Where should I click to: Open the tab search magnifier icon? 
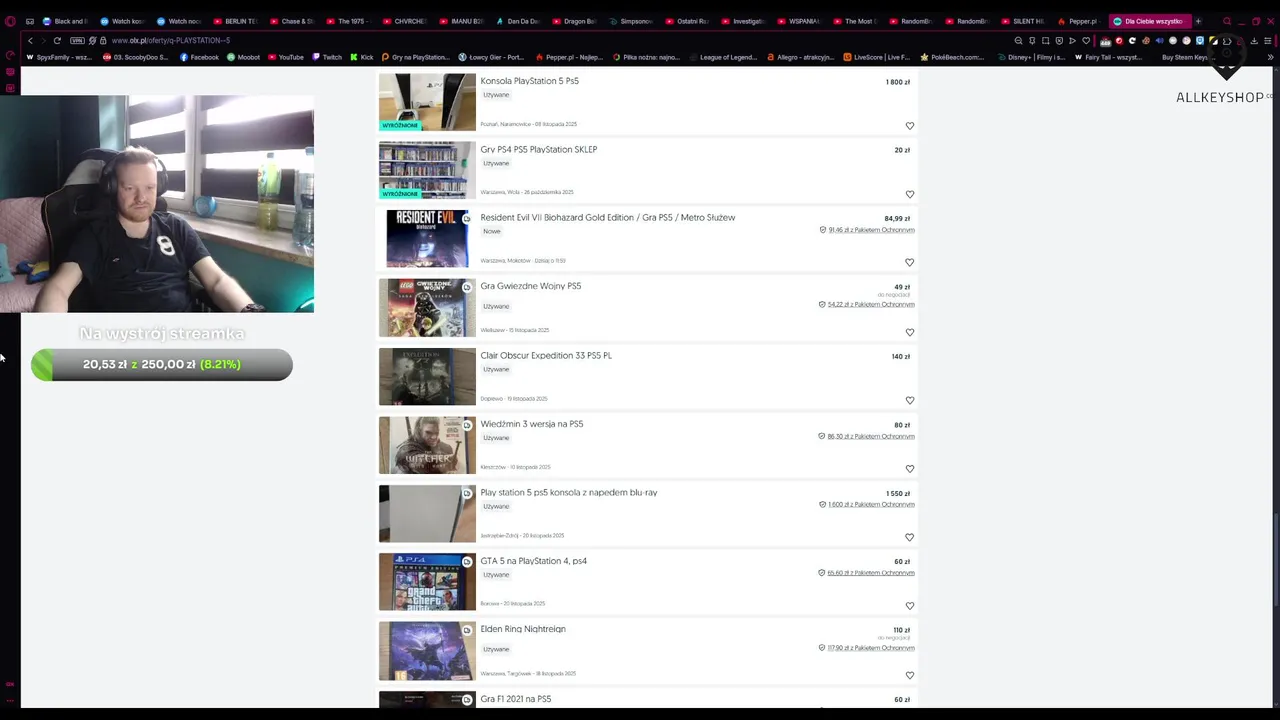(x=1227, y=21)
